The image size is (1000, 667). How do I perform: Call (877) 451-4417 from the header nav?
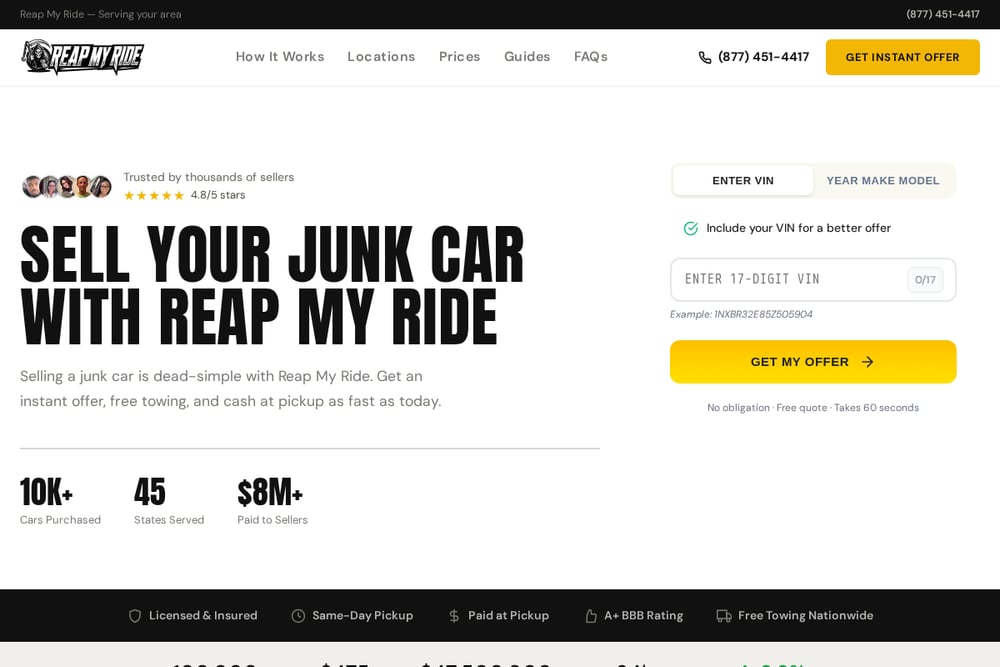tap(763, 57)
